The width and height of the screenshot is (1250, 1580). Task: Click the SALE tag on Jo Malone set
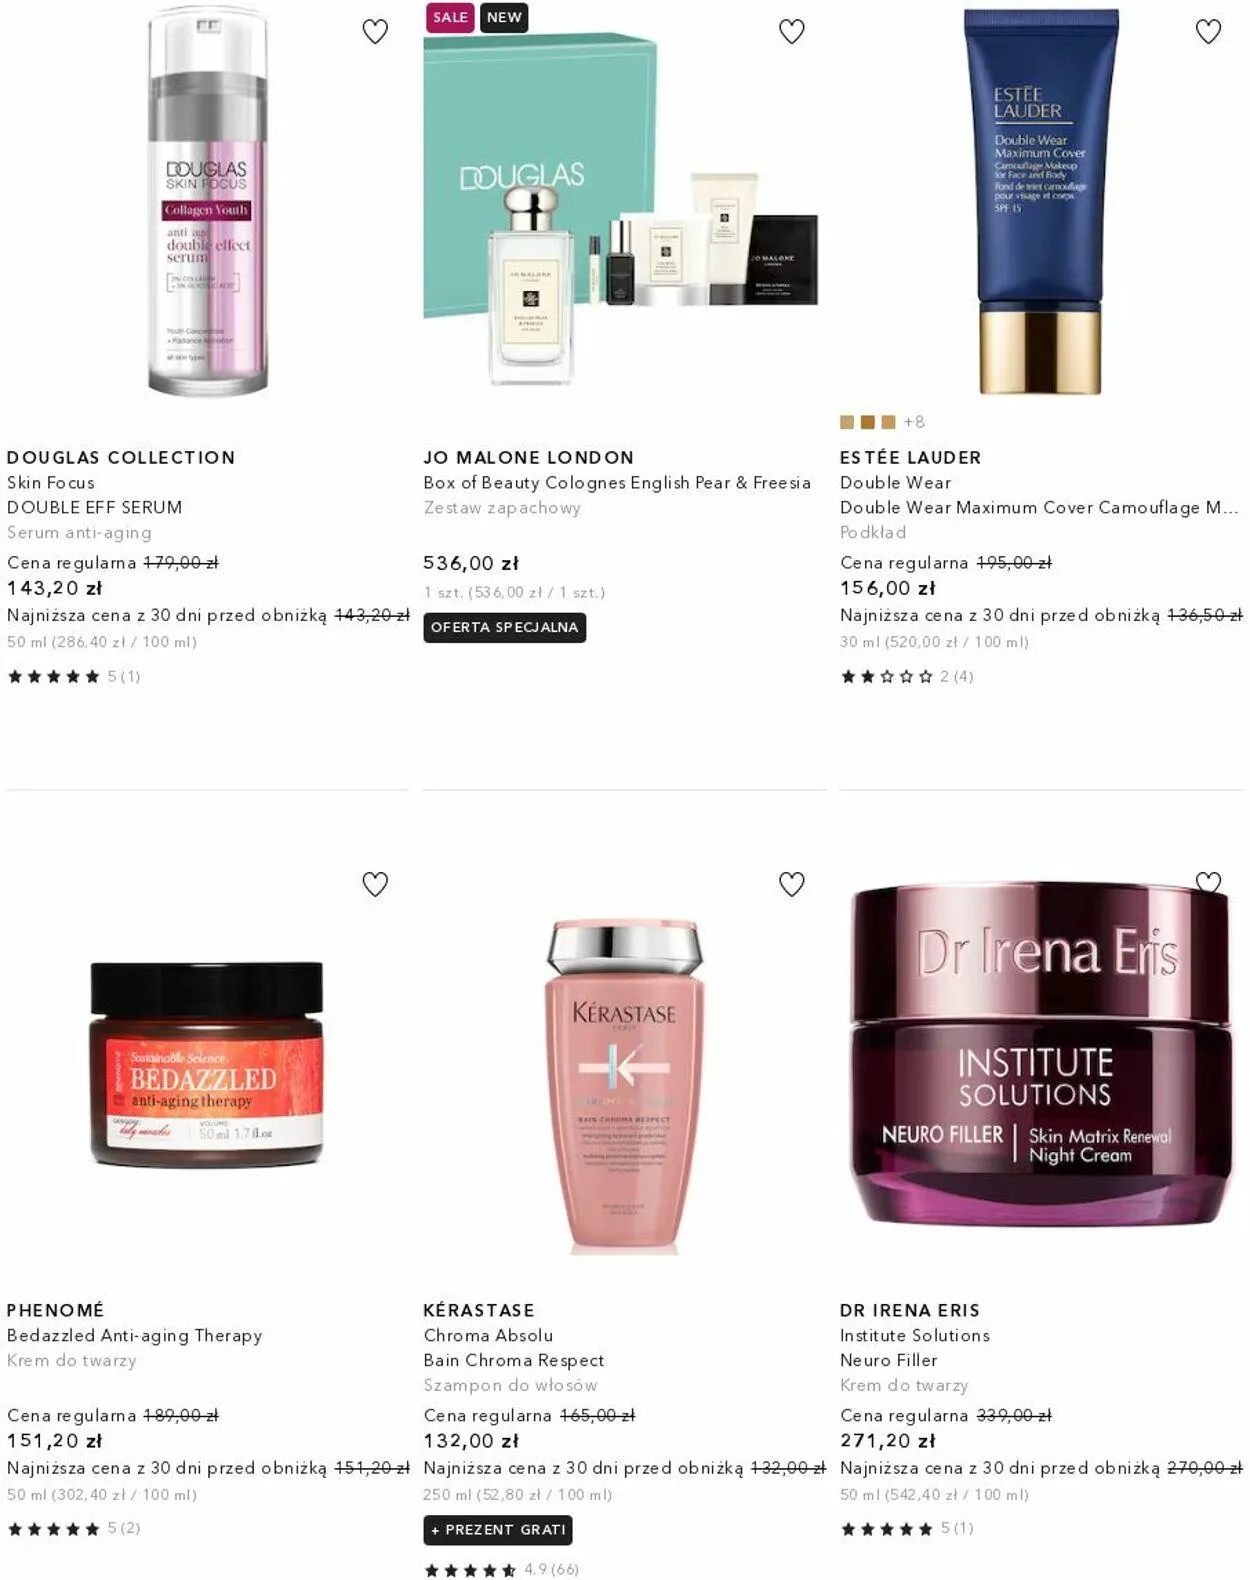click(x=451, y=17)
